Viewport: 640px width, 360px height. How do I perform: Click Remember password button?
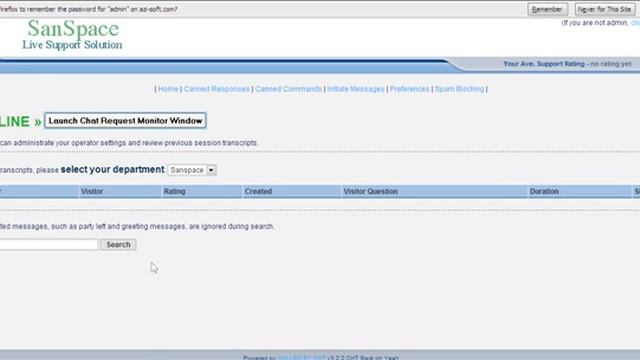[x=547, y=9]
